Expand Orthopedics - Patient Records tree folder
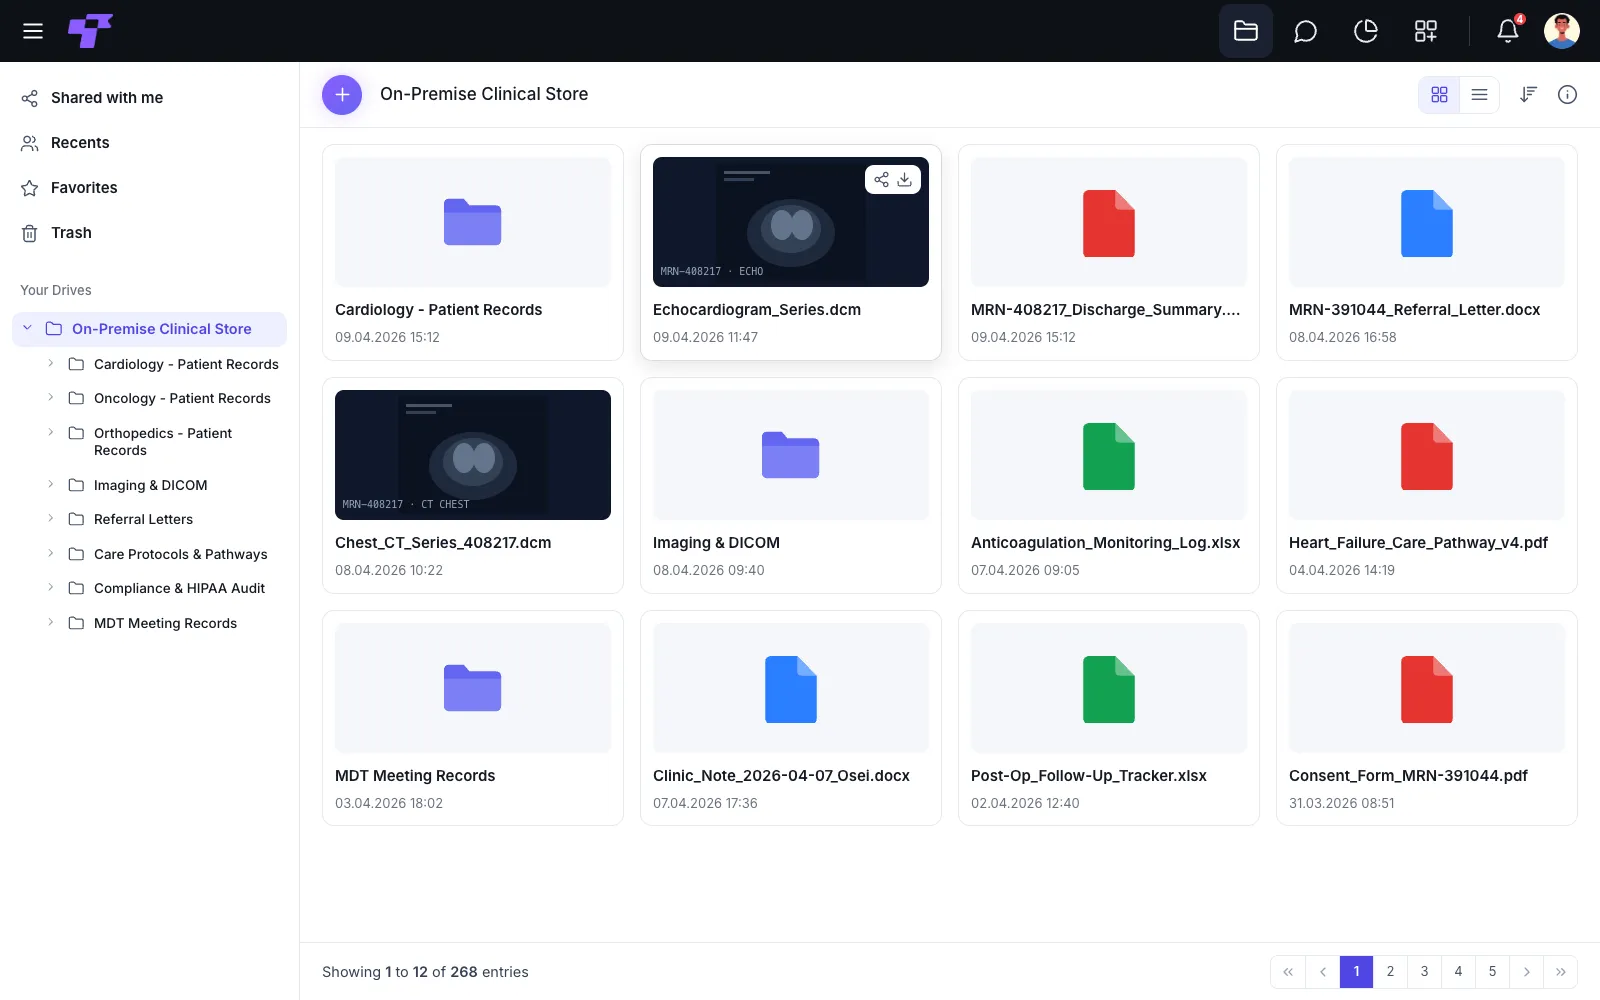 tap(51, 432)
